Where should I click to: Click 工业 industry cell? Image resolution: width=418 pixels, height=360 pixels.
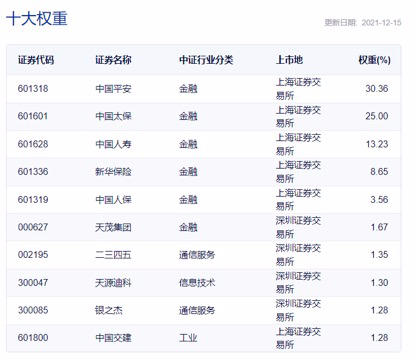188,338
